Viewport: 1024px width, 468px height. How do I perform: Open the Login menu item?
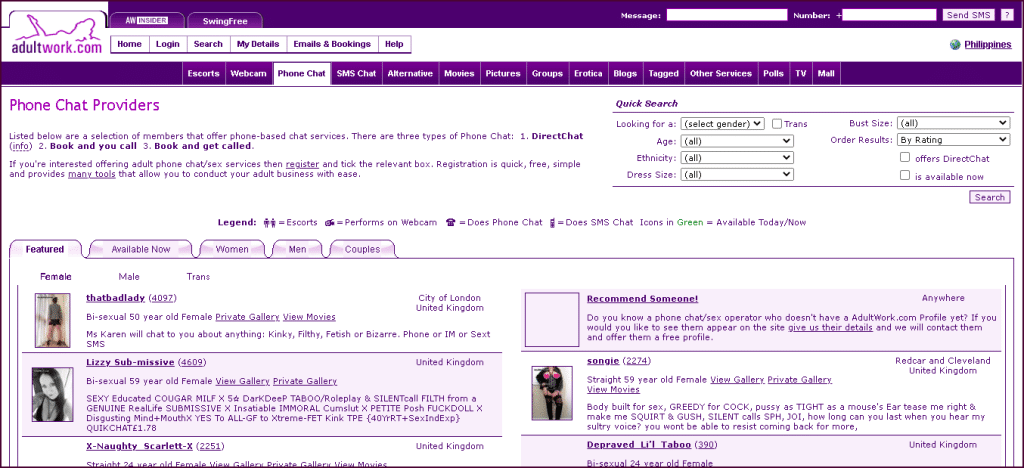[x=168, y=44]
